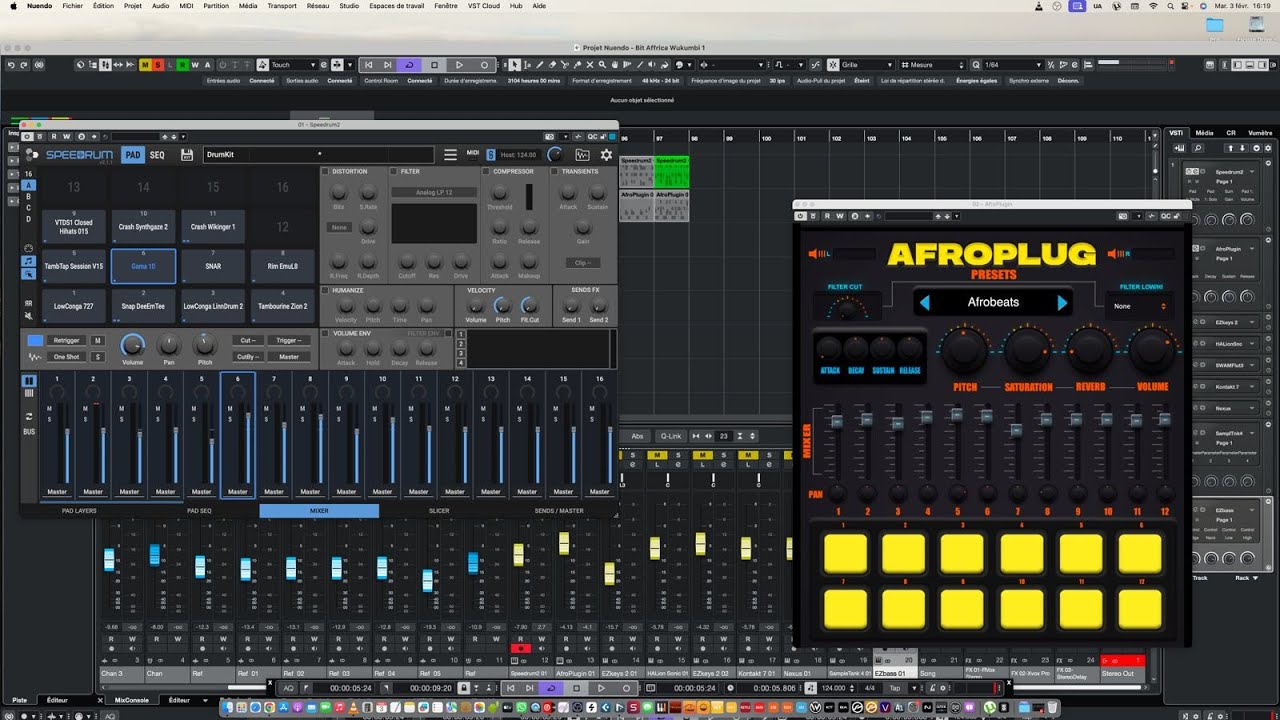Click the loop cycle button in top transport
The image size is (1280, 720).
click(x=409, y=65)
